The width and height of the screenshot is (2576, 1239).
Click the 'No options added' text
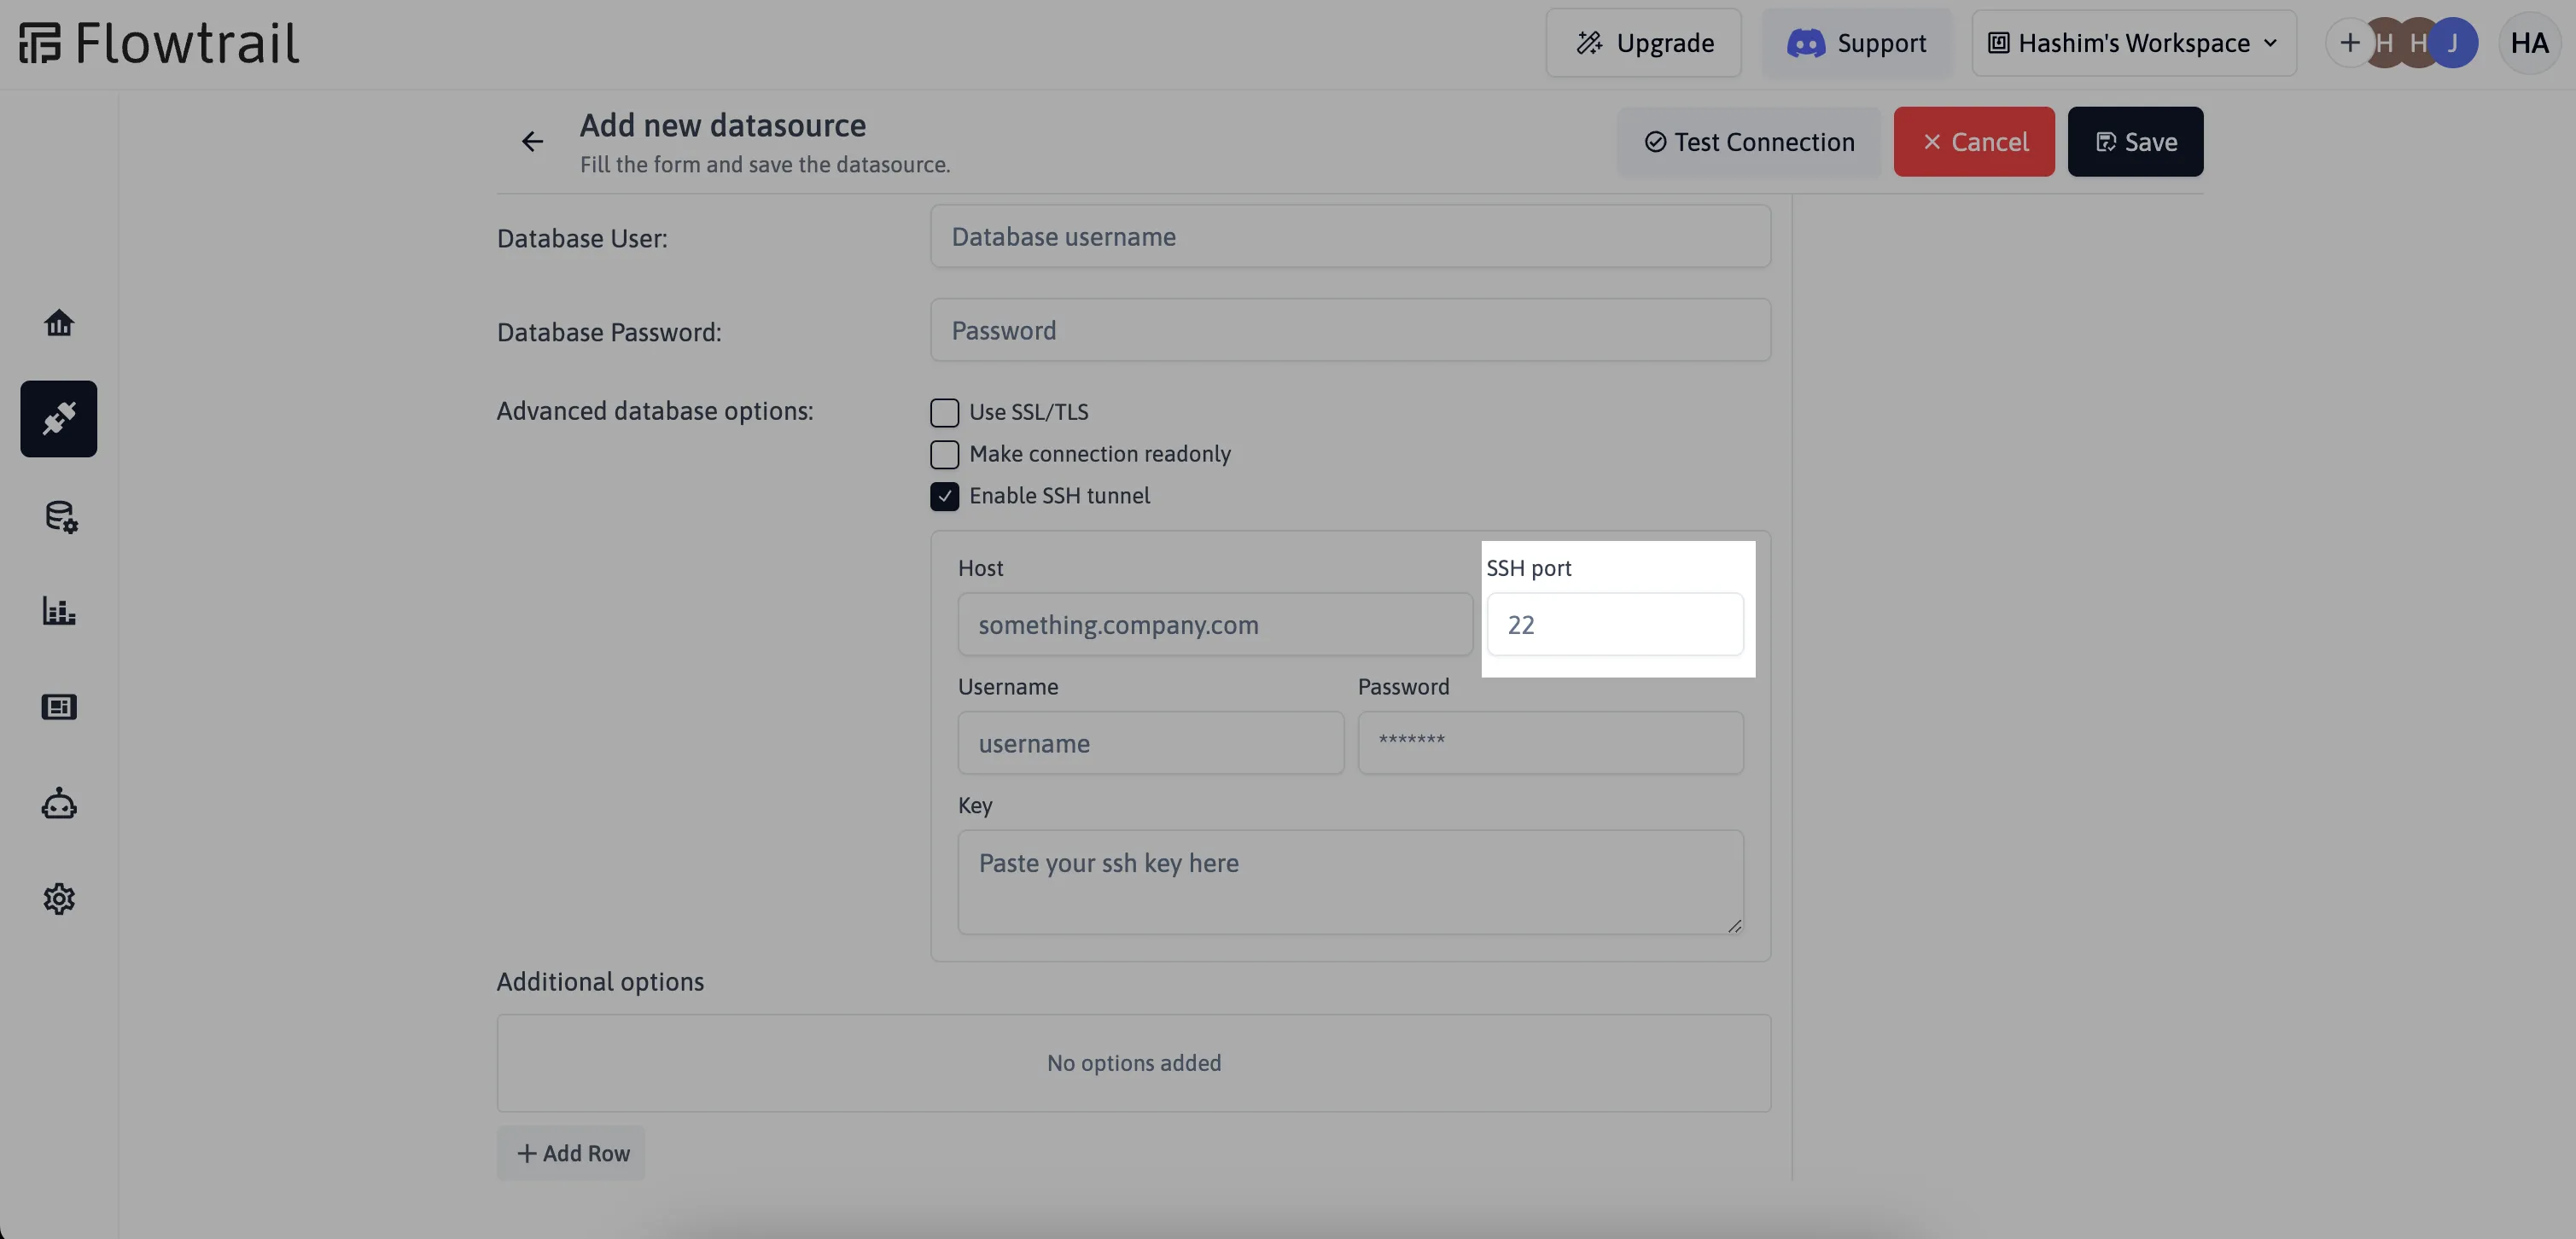(x=1134, y=1063)
